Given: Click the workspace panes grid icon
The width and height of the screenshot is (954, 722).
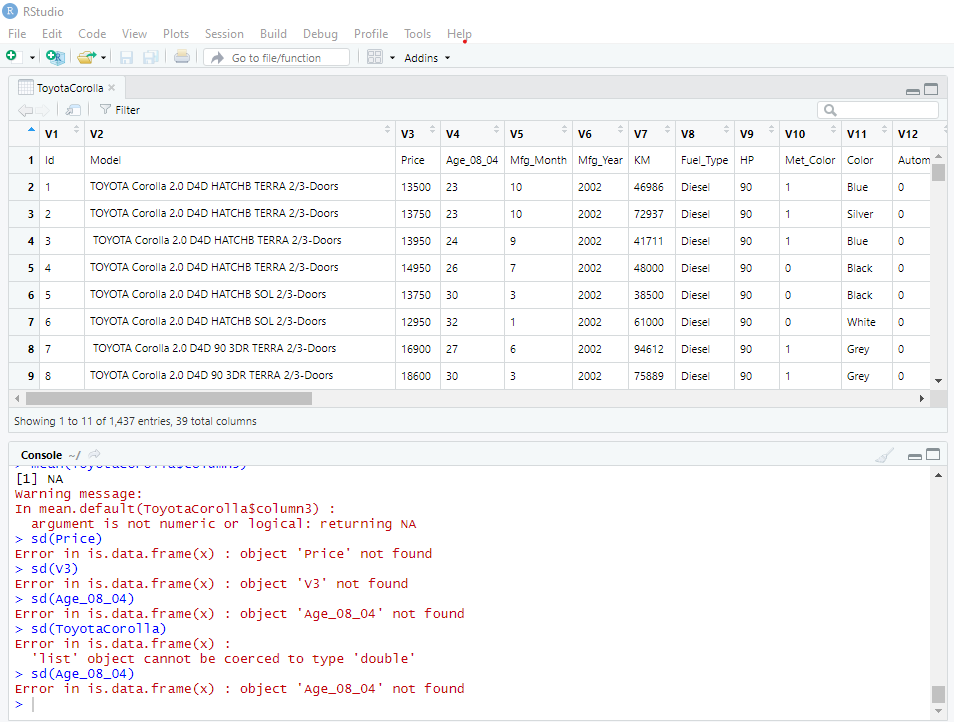Looking at the screenshot, I should point(375,57).
